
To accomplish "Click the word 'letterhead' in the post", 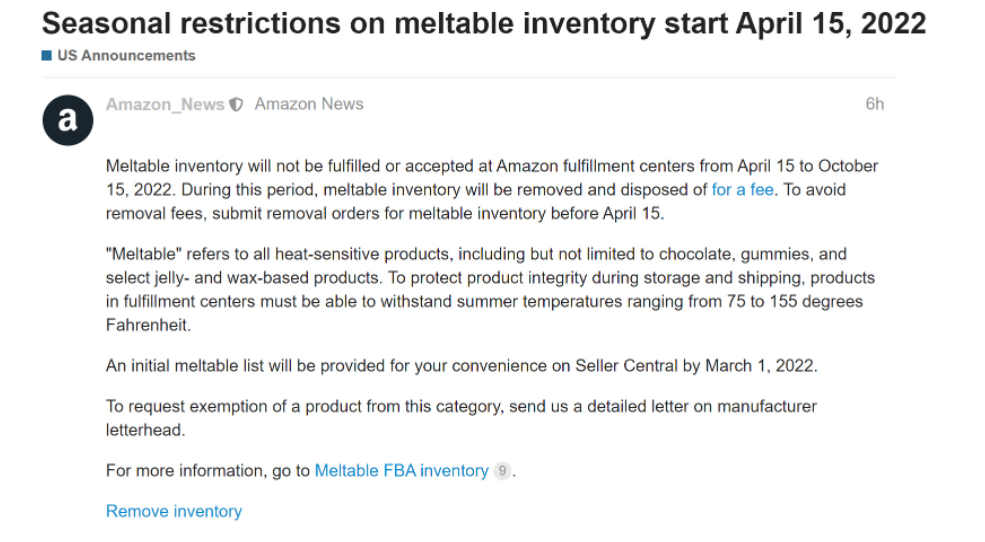I will pos(145,430).
